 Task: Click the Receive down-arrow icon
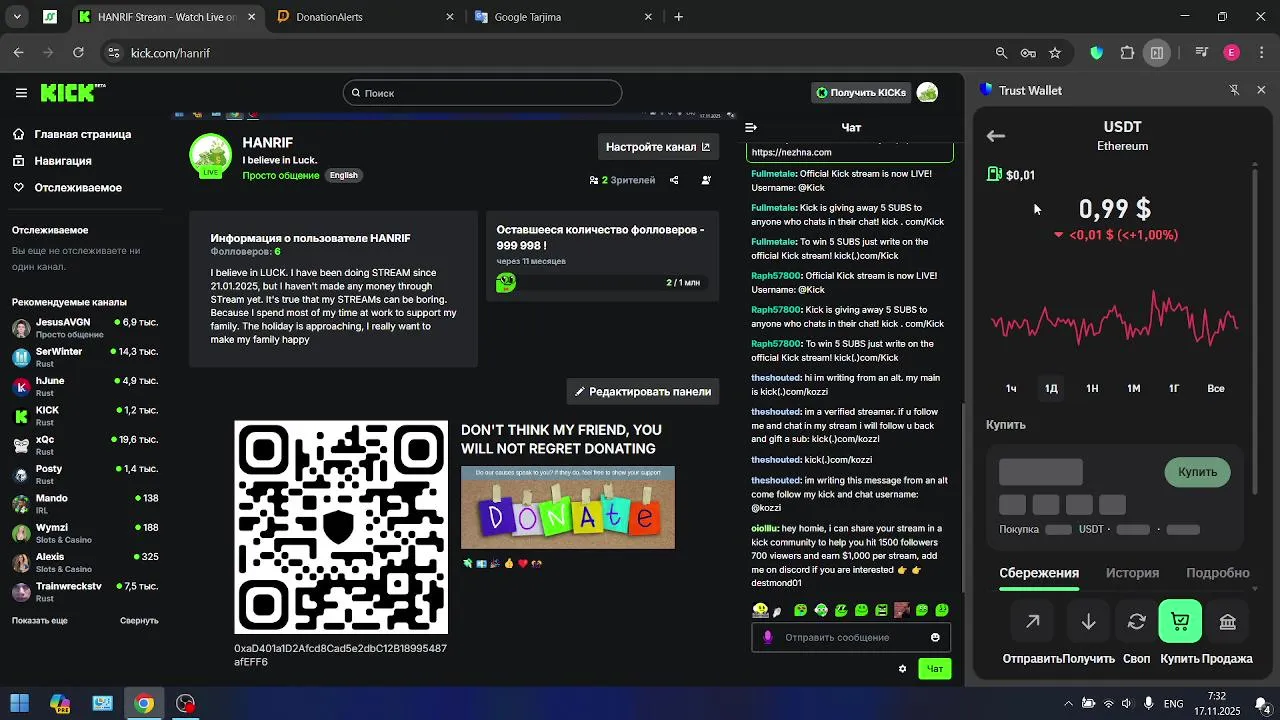[1088, 622]
